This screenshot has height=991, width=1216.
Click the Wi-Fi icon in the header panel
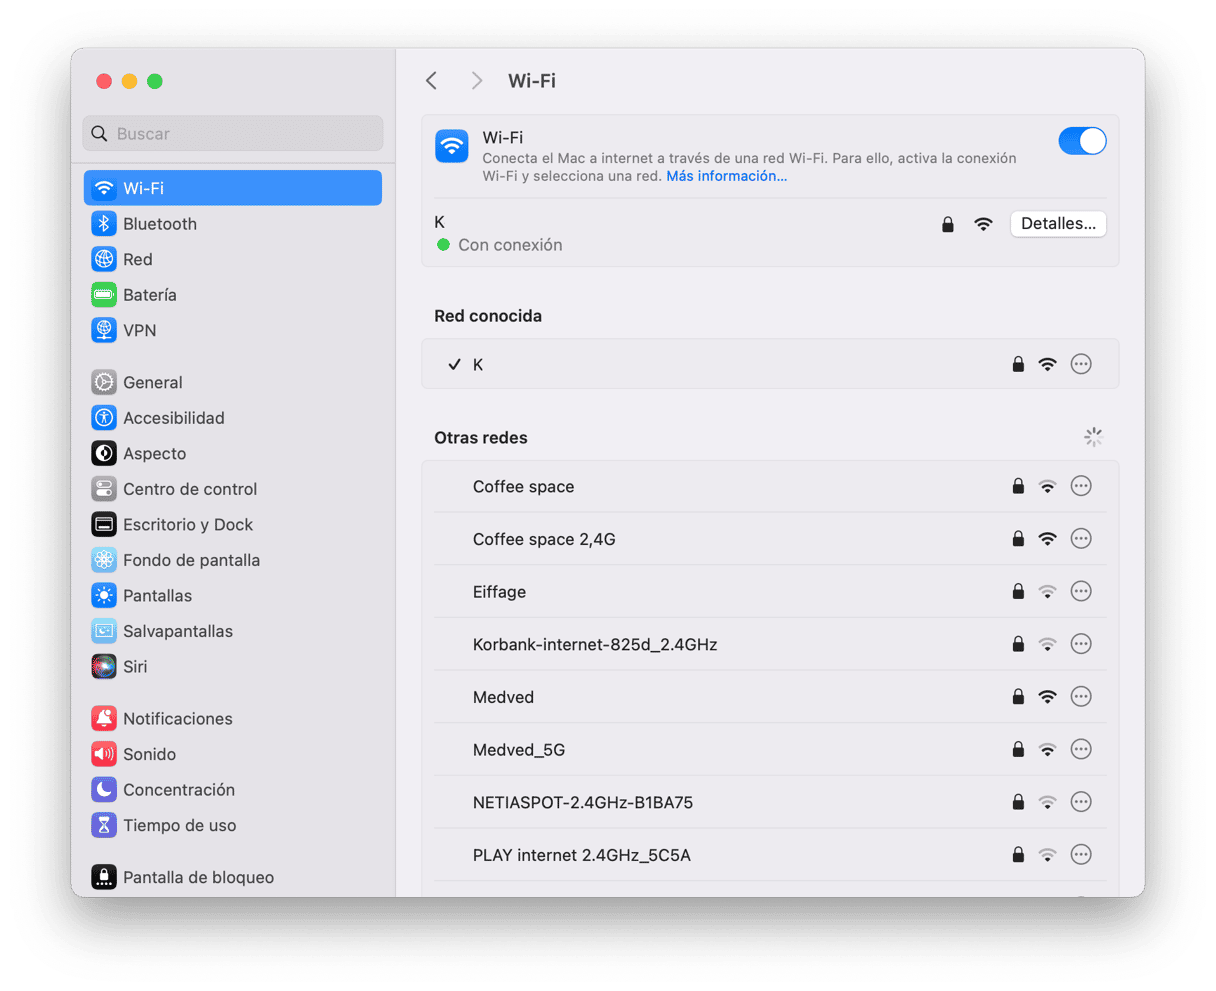(452, 146)
